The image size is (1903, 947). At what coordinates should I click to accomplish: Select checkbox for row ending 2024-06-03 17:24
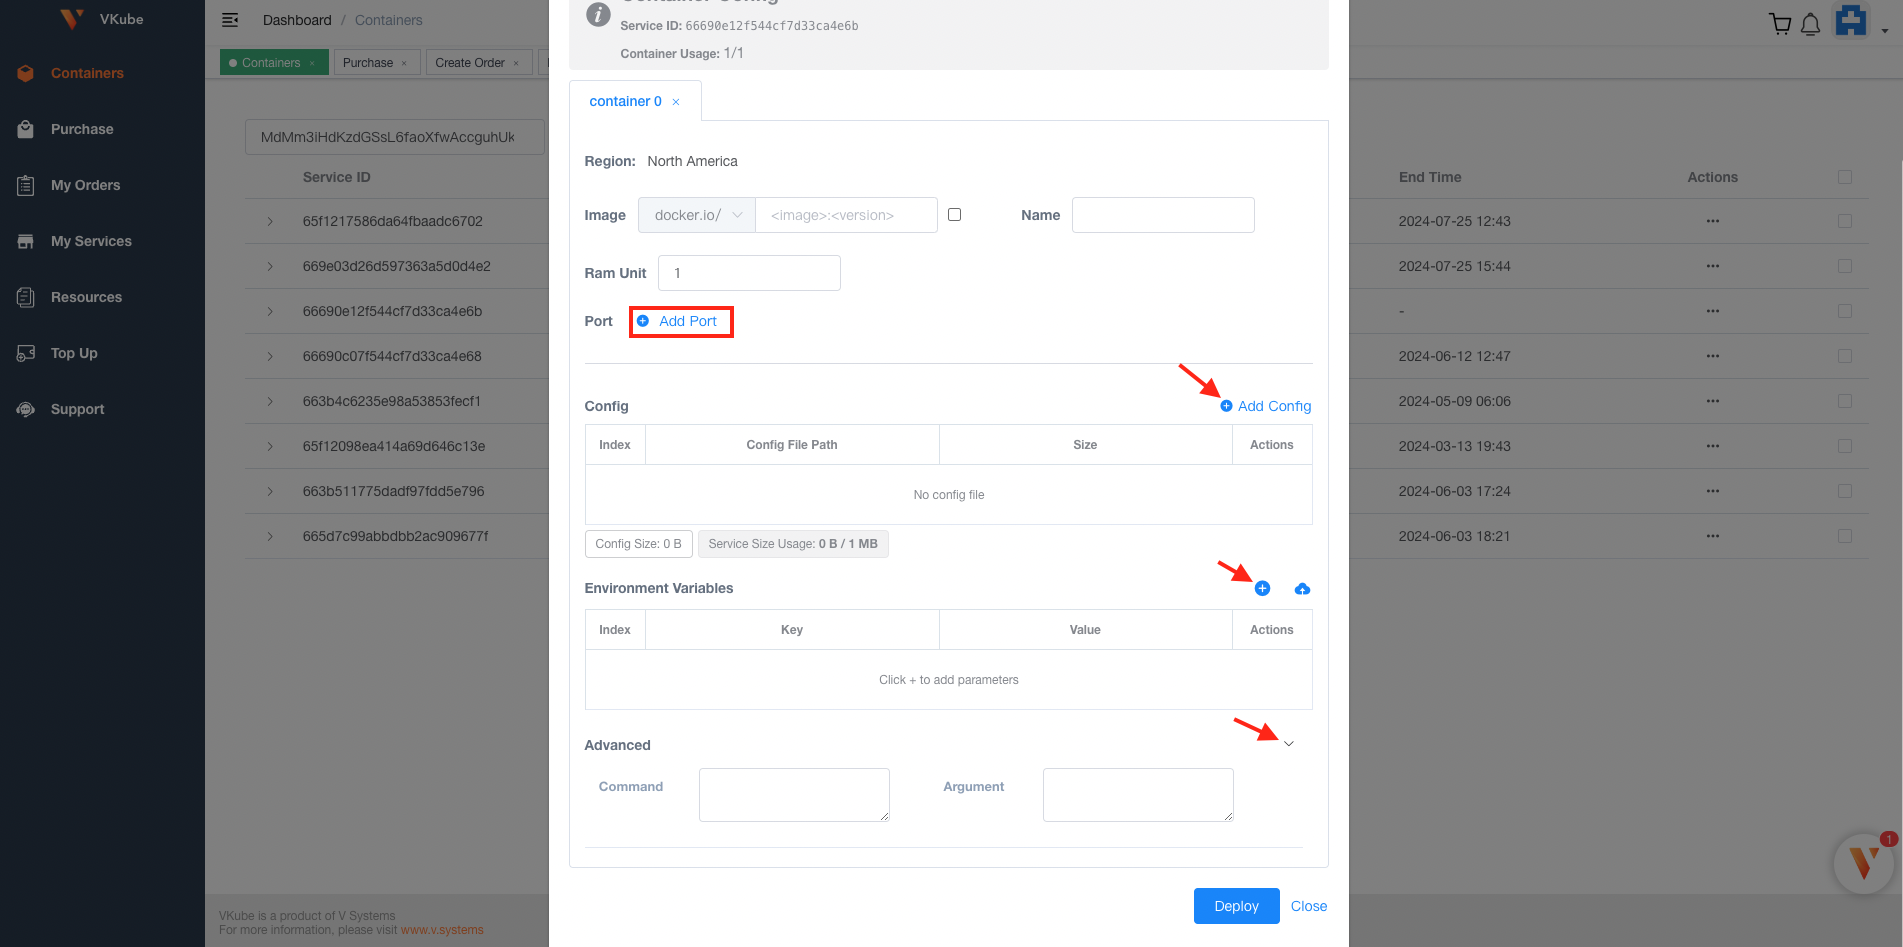(x=1845, y=491)
